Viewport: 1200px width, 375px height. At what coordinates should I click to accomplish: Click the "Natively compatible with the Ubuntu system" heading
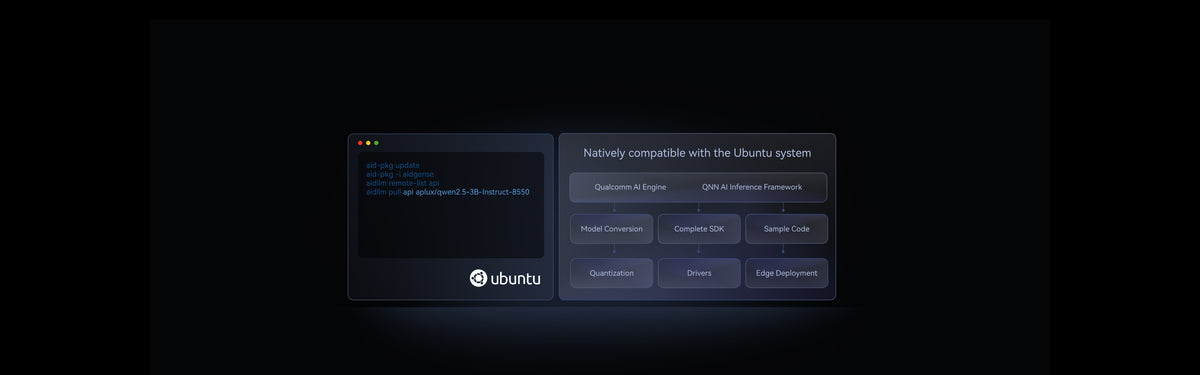[697, 153]
